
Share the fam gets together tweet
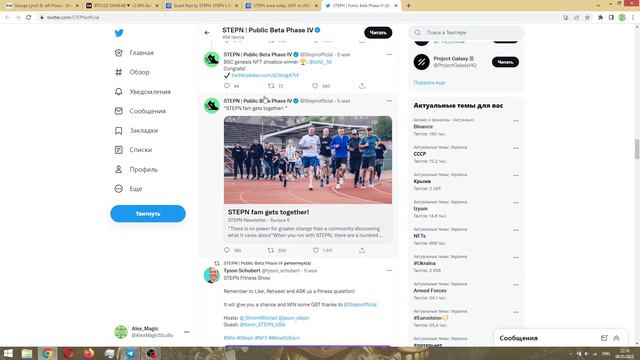(x=362, y=250)
